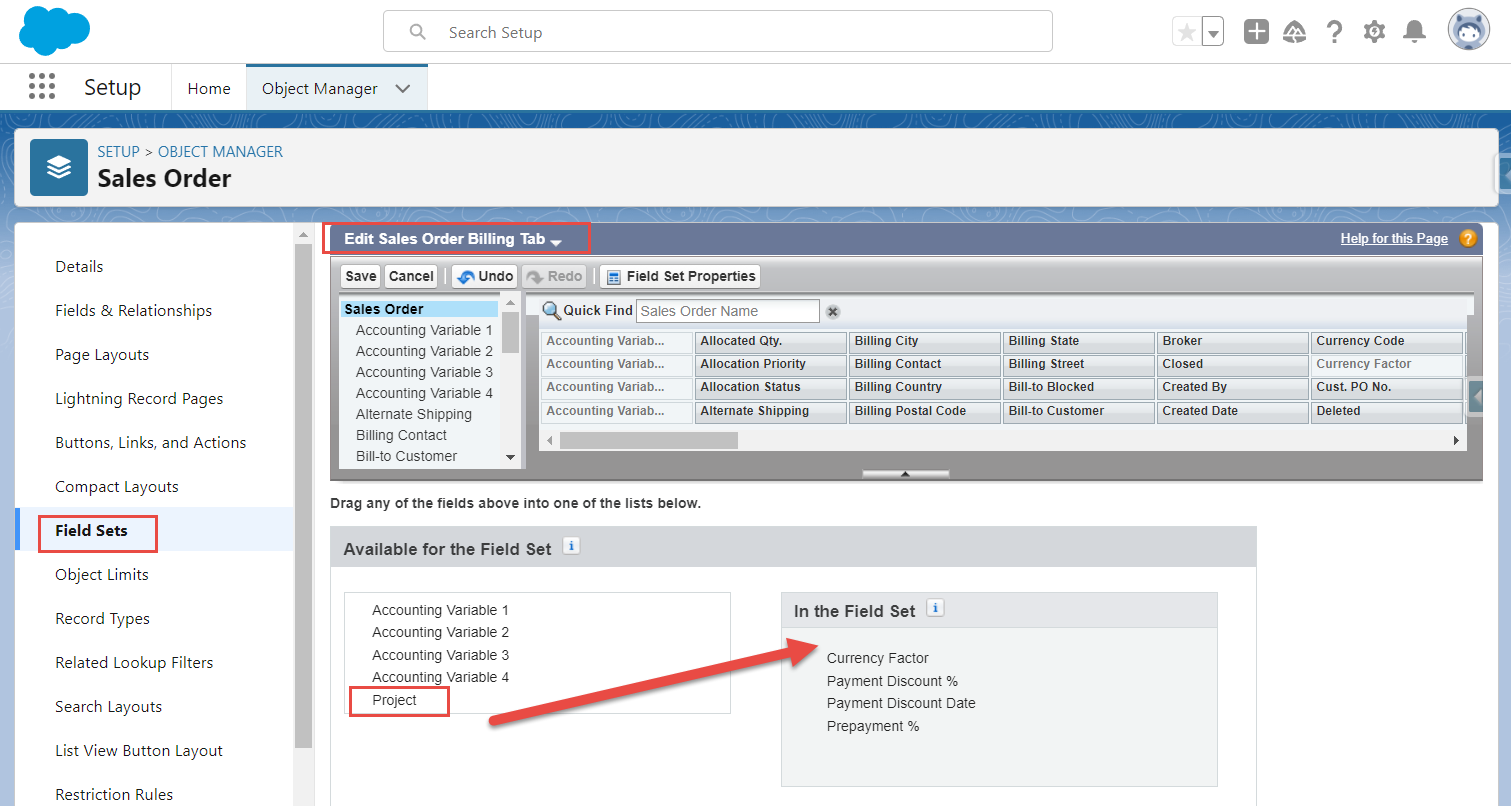Click the Sales Order object icon
The width and height of the screenshot is (1511, 806).
[x=59, y=167]
